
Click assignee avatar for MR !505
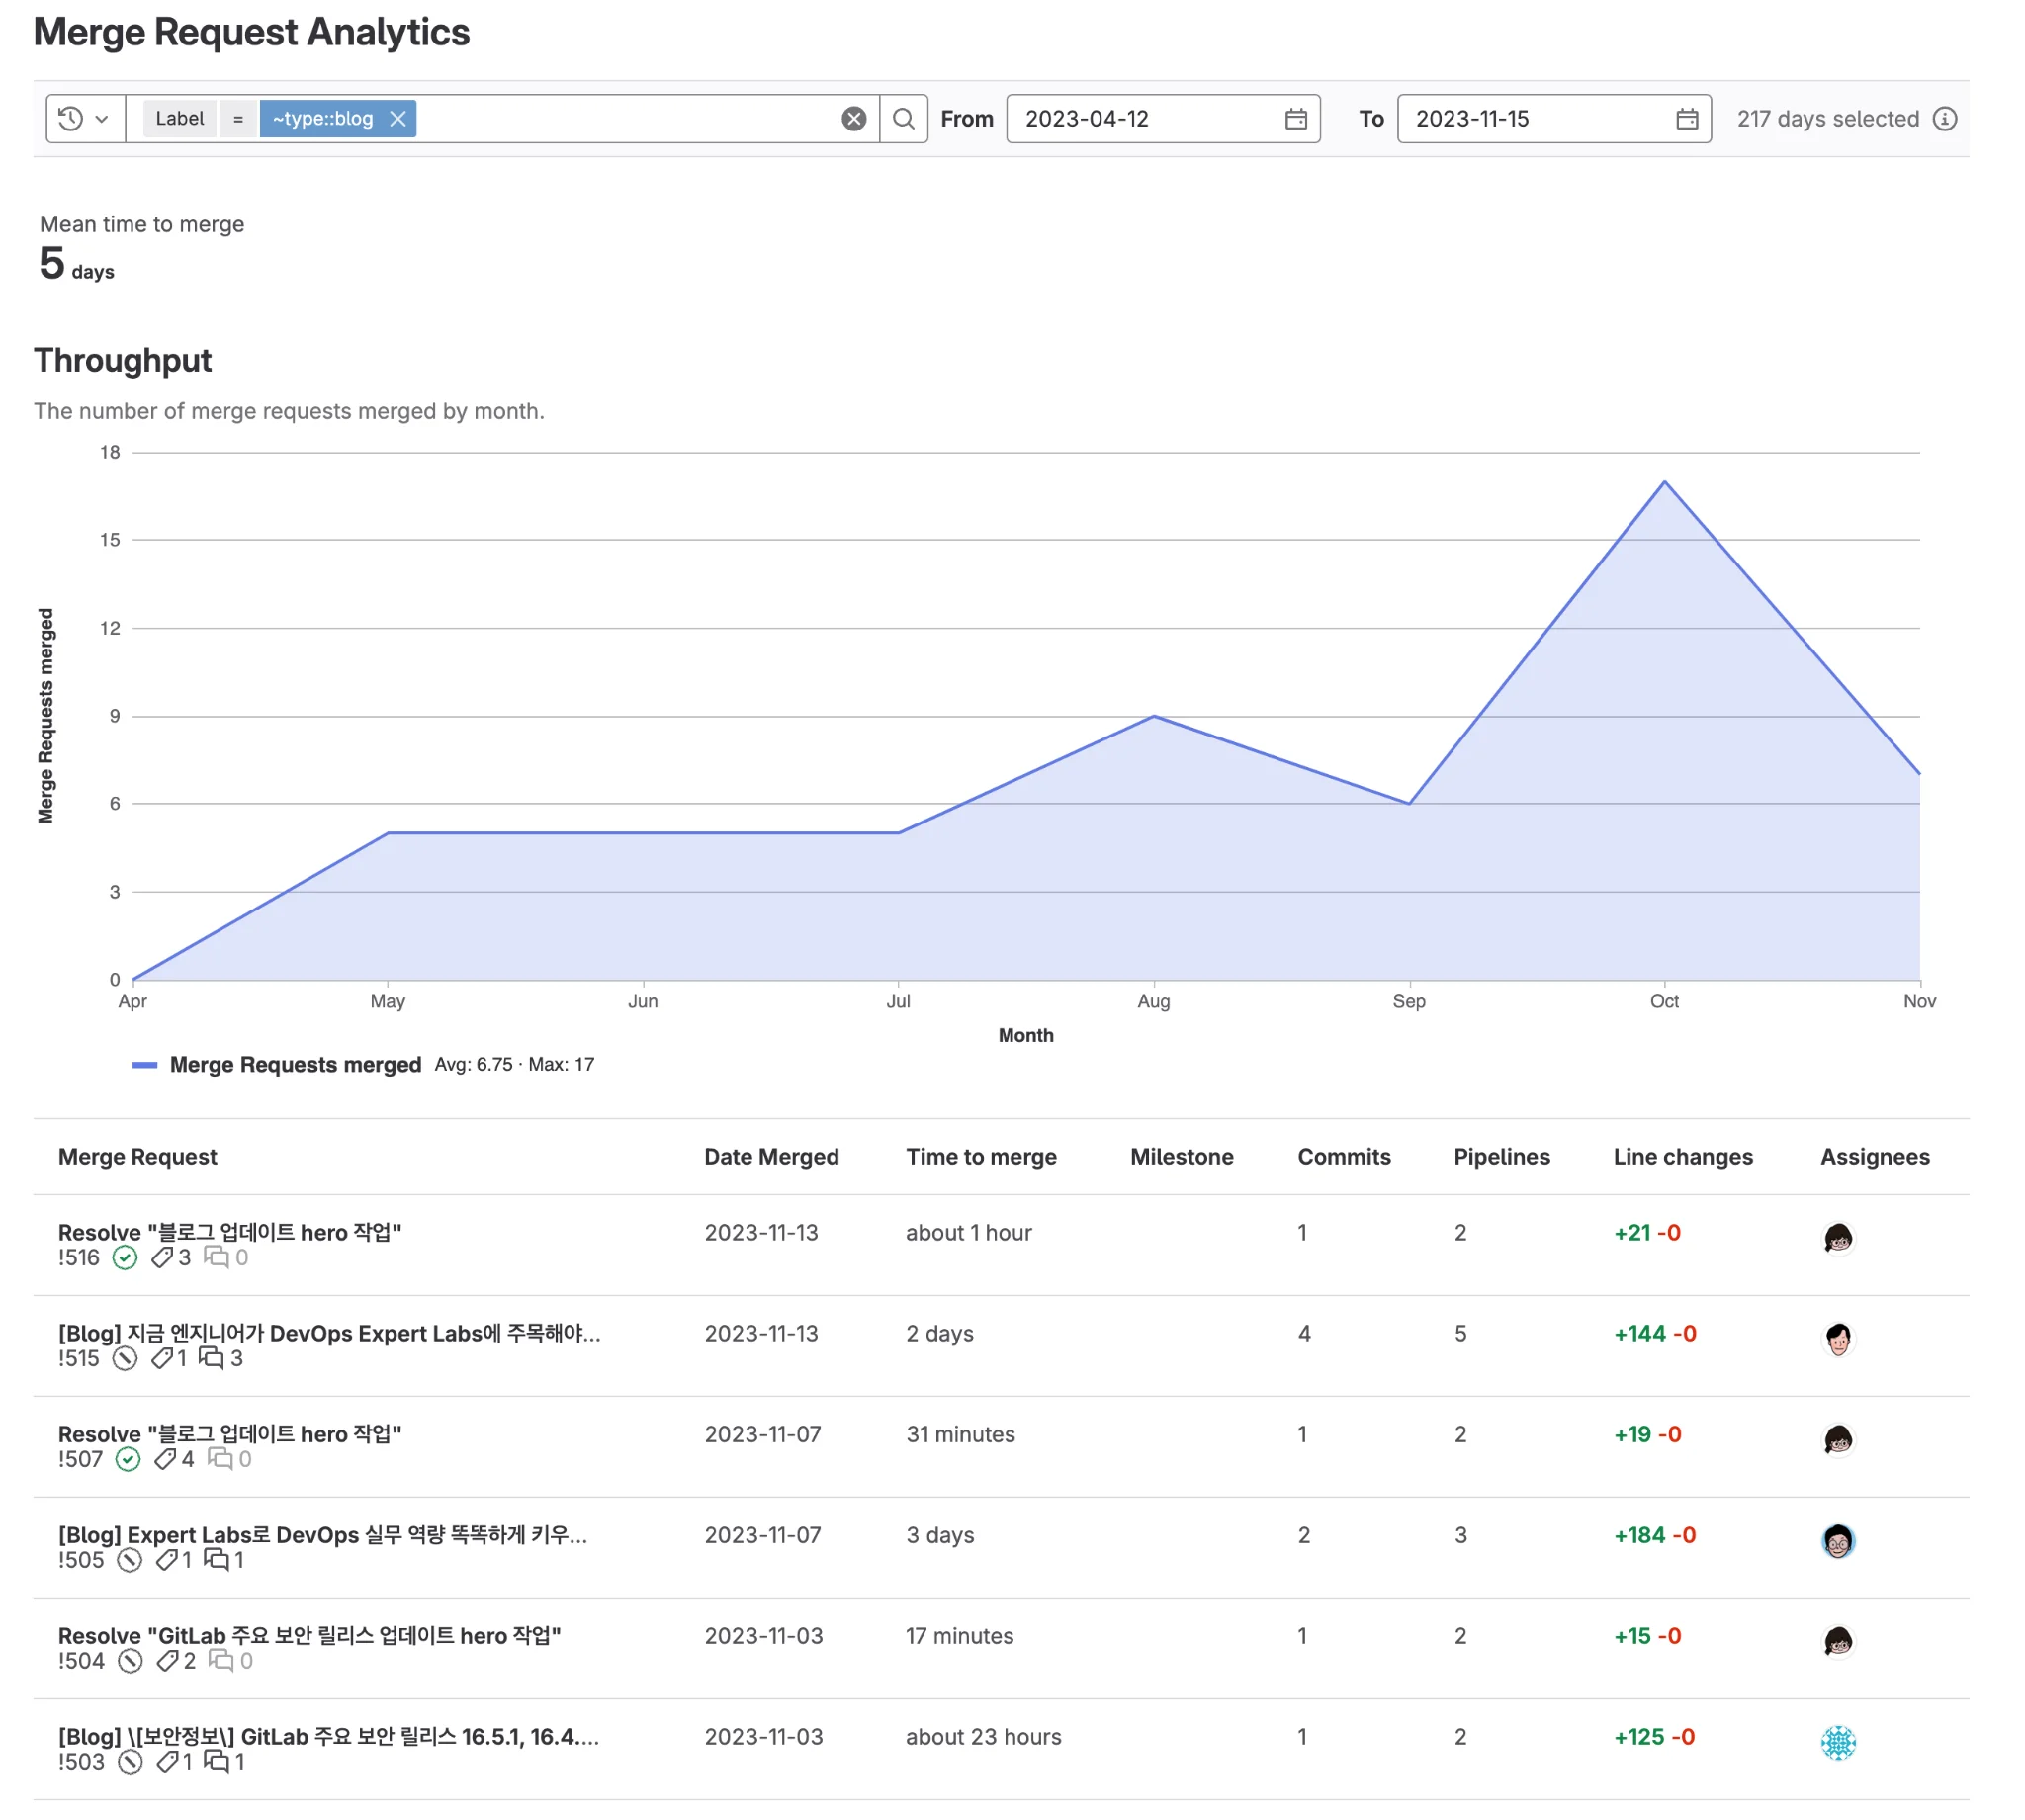[1837, 1541]
